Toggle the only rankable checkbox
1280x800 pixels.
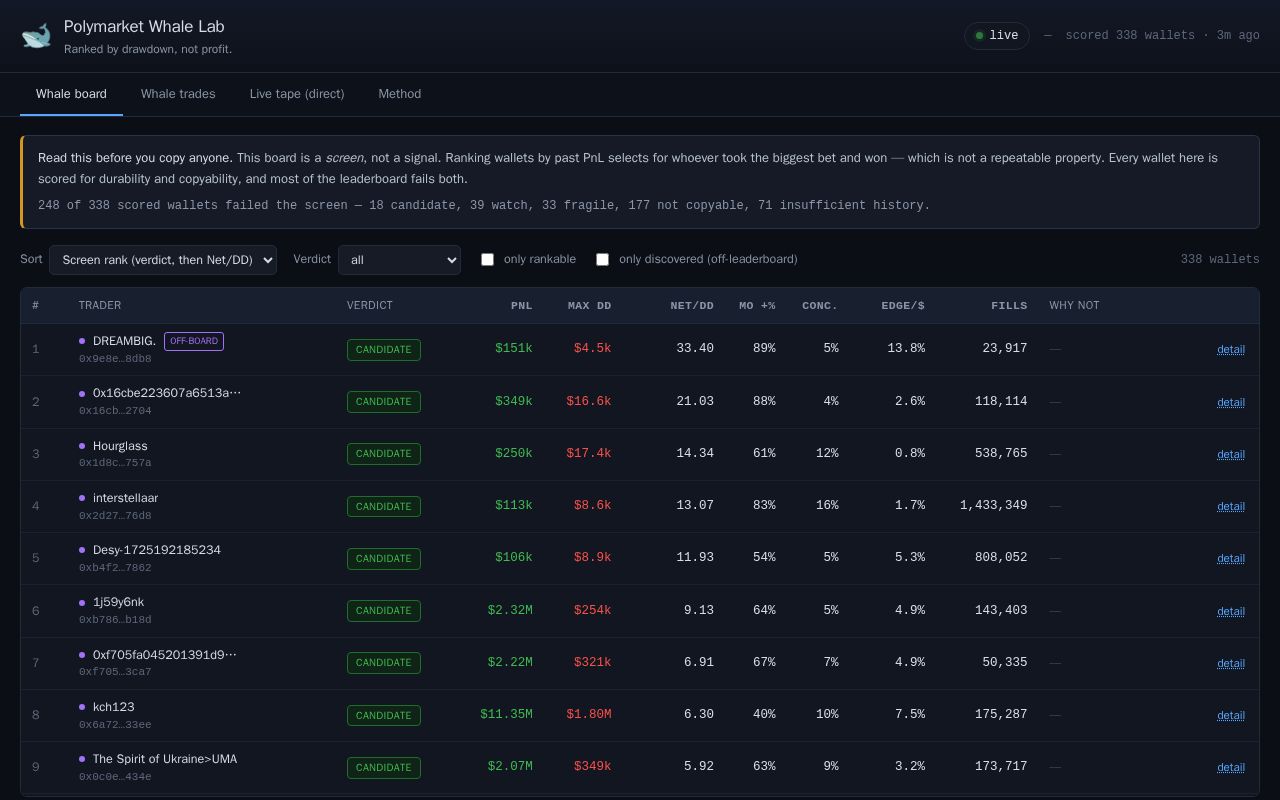pyautogui.click(x=488, y=259)
